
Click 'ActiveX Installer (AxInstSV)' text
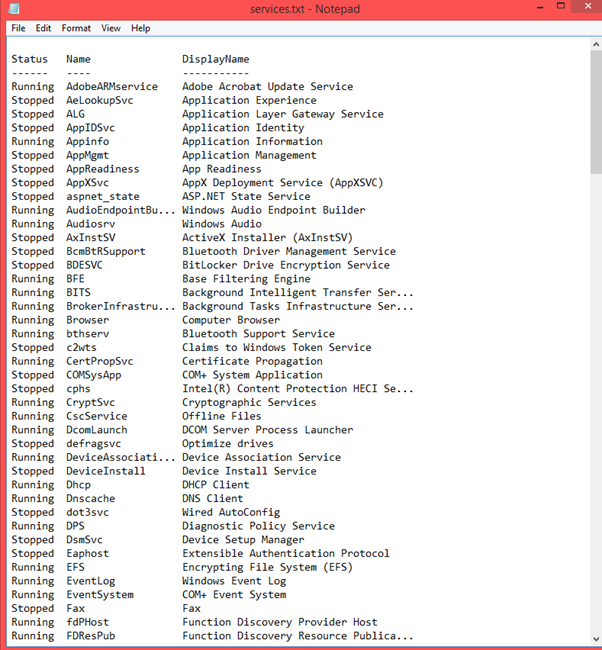tap(267, 238)
